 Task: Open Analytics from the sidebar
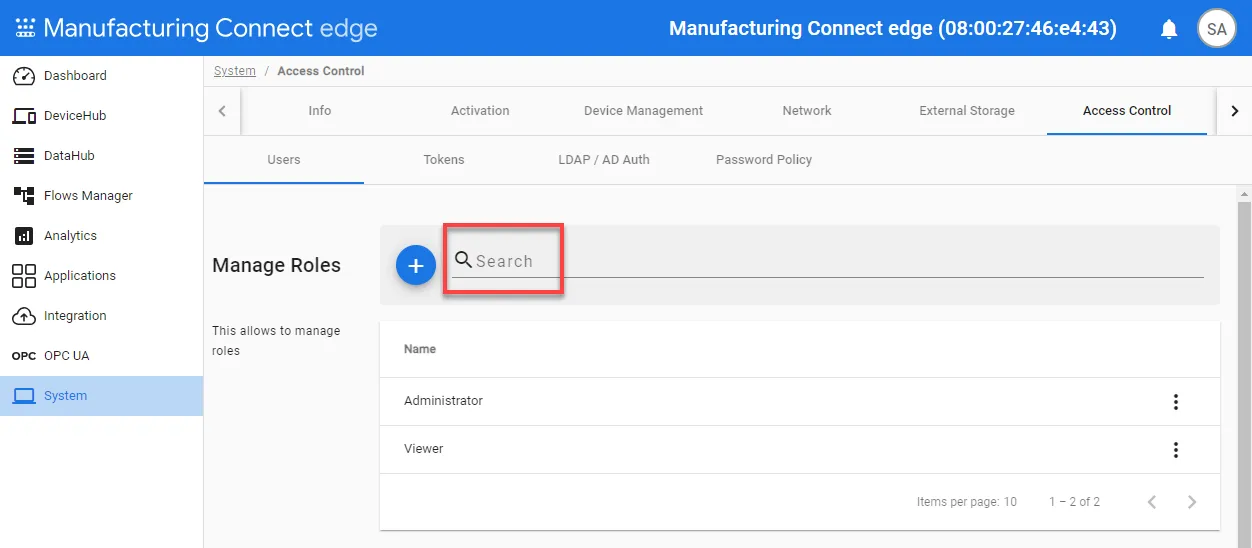click(101, 236)
